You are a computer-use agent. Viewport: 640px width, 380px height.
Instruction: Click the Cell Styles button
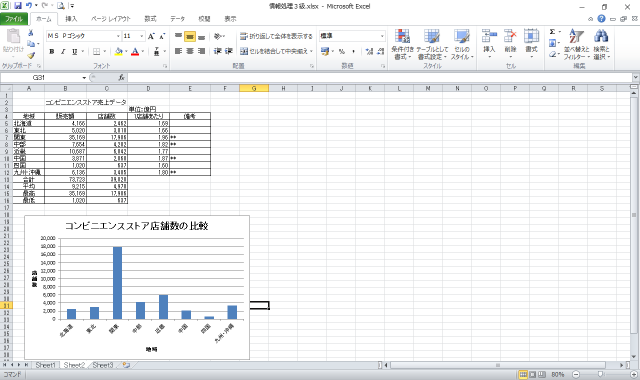pyautogui.click(x=462, y=45)
